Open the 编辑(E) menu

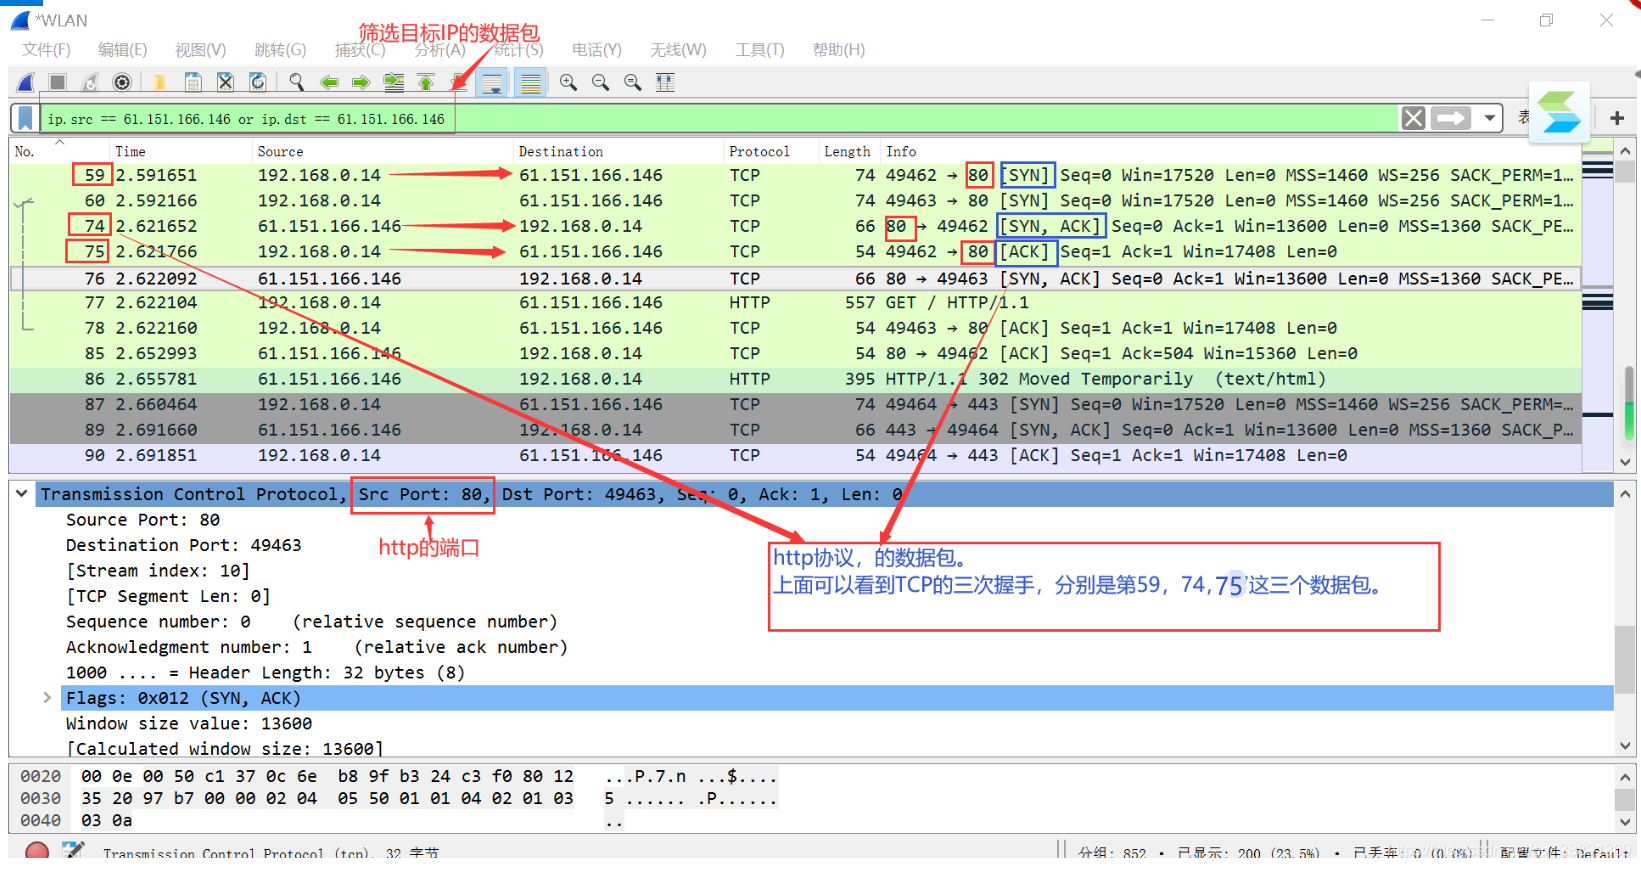[122, 50]
